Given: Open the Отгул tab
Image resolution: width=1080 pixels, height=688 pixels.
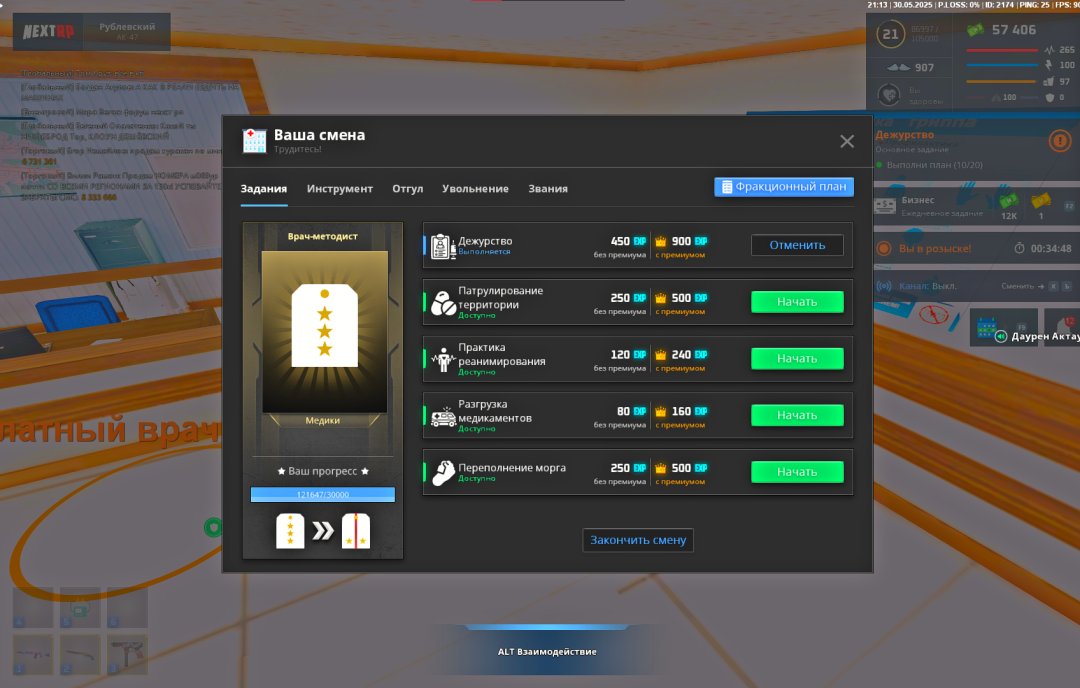Looking at the screenshot, I should [x=408, y=189].
